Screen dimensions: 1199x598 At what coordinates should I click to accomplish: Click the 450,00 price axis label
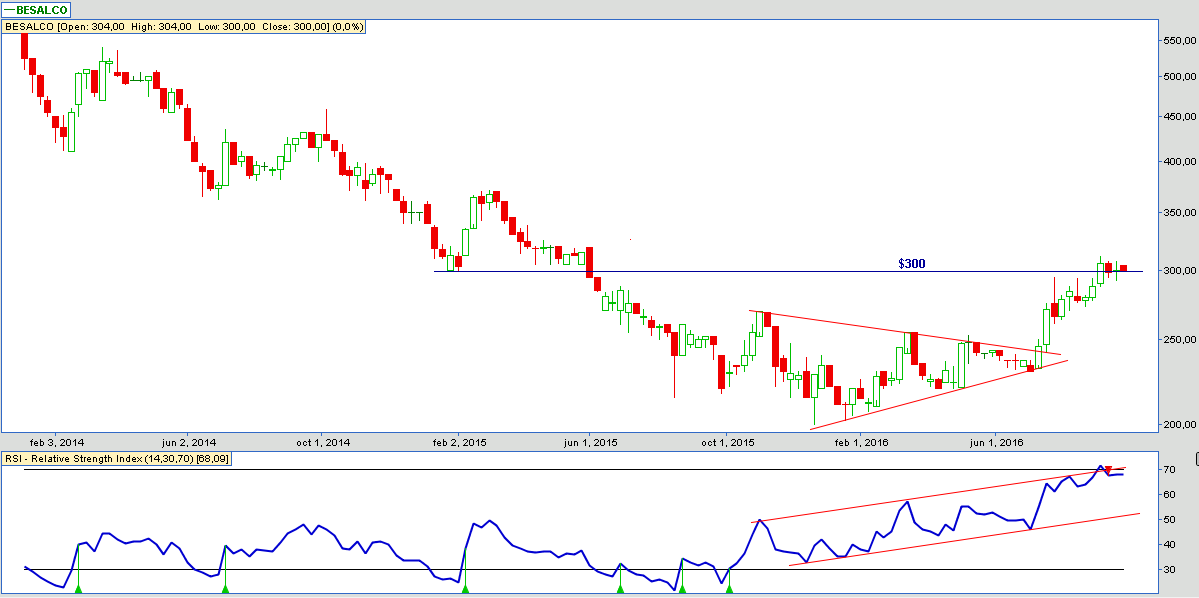click(1180, 117)
